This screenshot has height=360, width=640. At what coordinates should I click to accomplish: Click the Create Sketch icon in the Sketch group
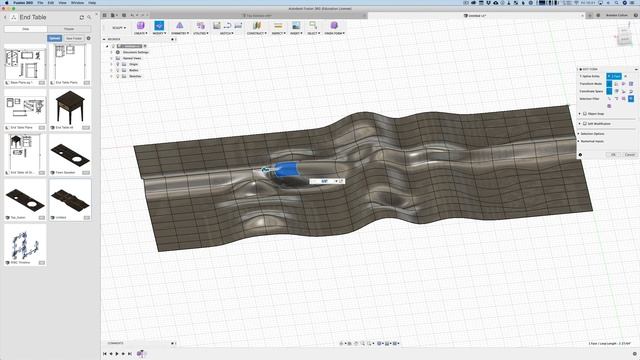[x=217, y=26]
